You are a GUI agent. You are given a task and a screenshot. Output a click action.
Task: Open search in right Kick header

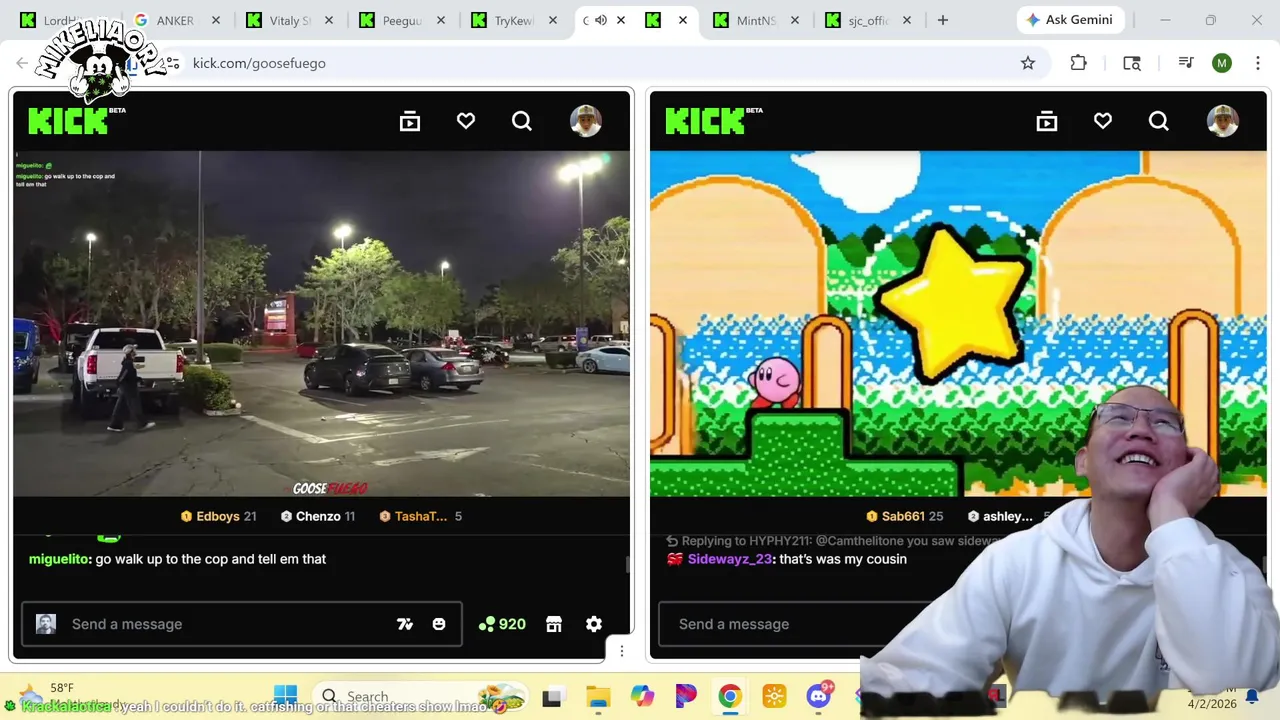[1159, 121]
